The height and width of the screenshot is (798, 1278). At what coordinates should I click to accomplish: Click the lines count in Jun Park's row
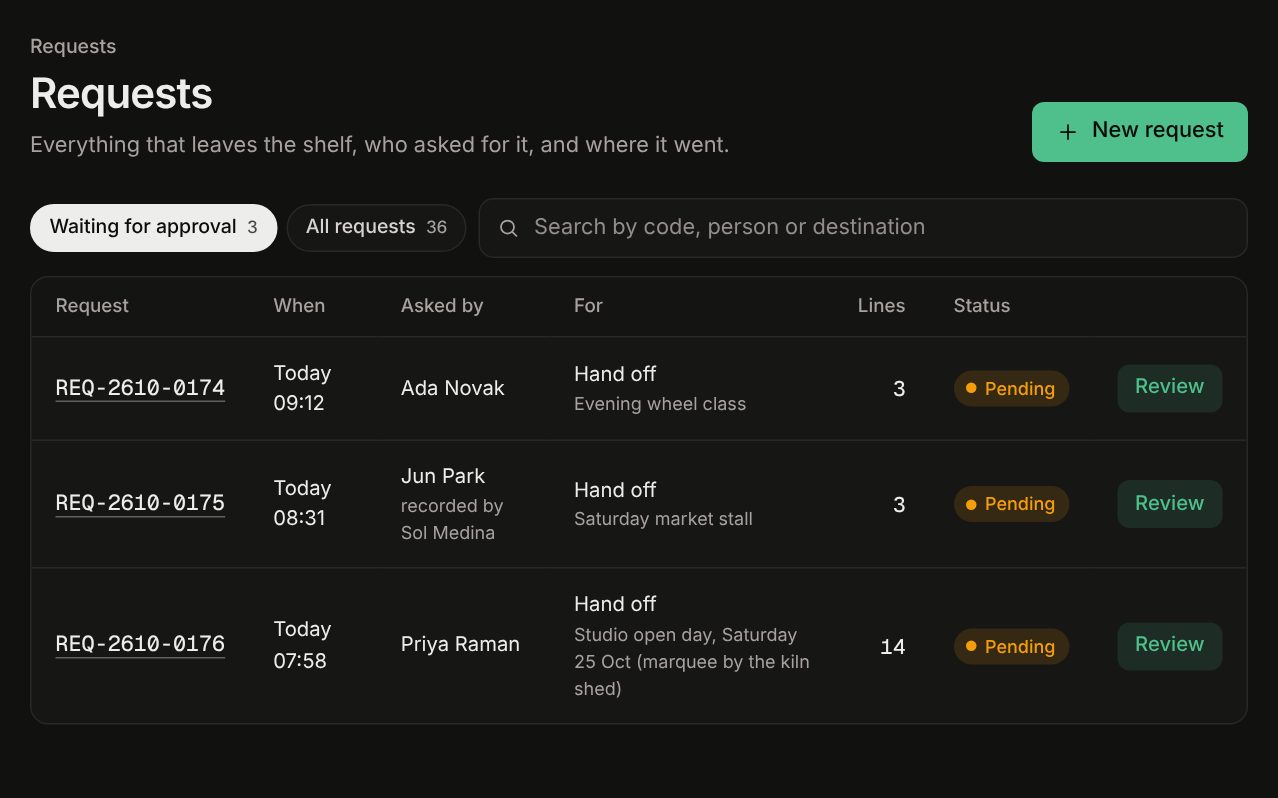pyautogui.click(x=899, y=505)
